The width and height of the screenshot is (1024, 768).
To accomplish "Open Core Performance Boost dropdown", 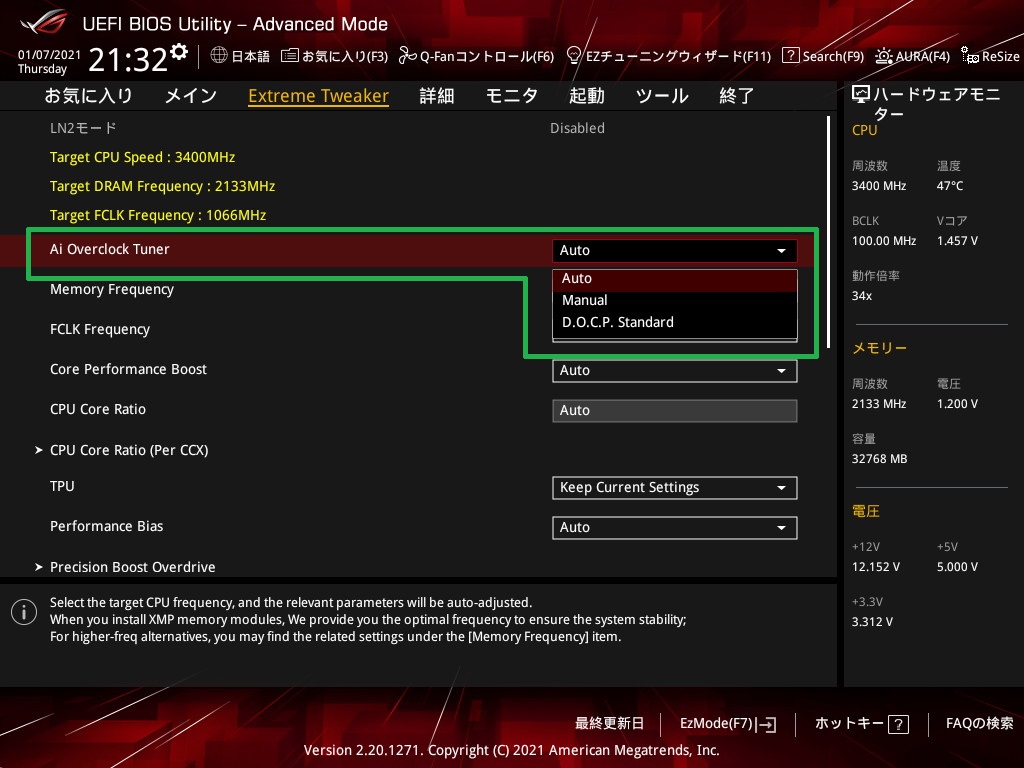I will (675, 370).
